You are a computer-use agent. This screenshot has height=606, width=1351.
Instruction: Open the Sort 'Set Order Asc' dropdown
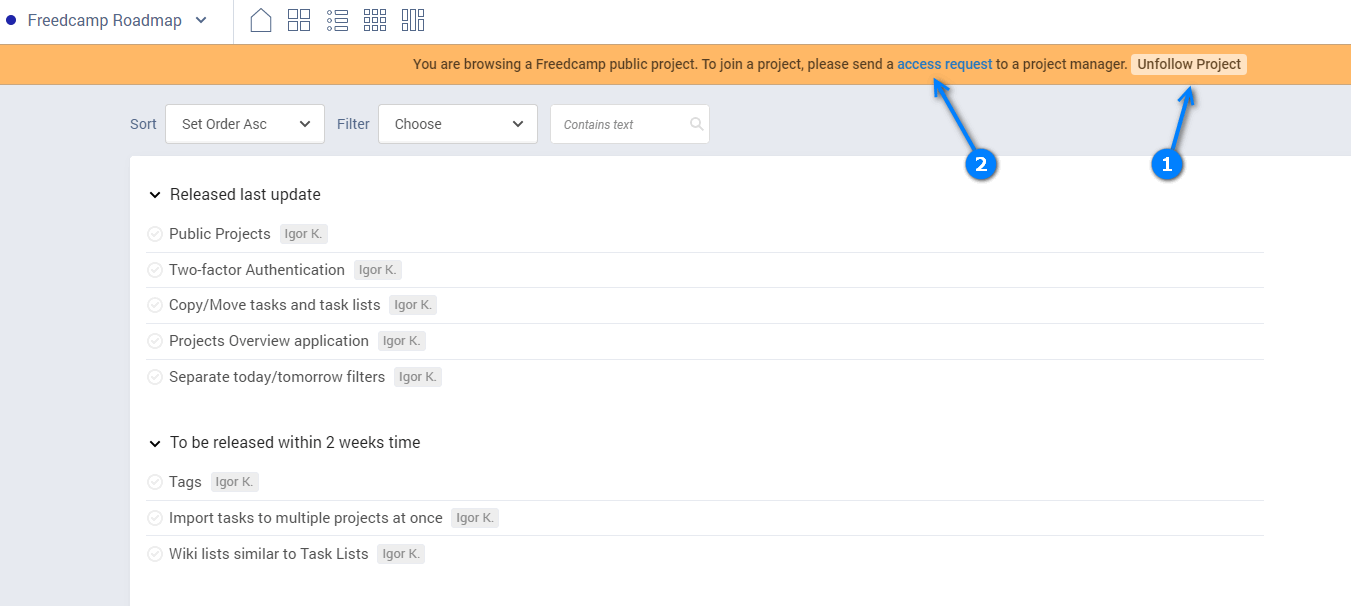[245, 124]
